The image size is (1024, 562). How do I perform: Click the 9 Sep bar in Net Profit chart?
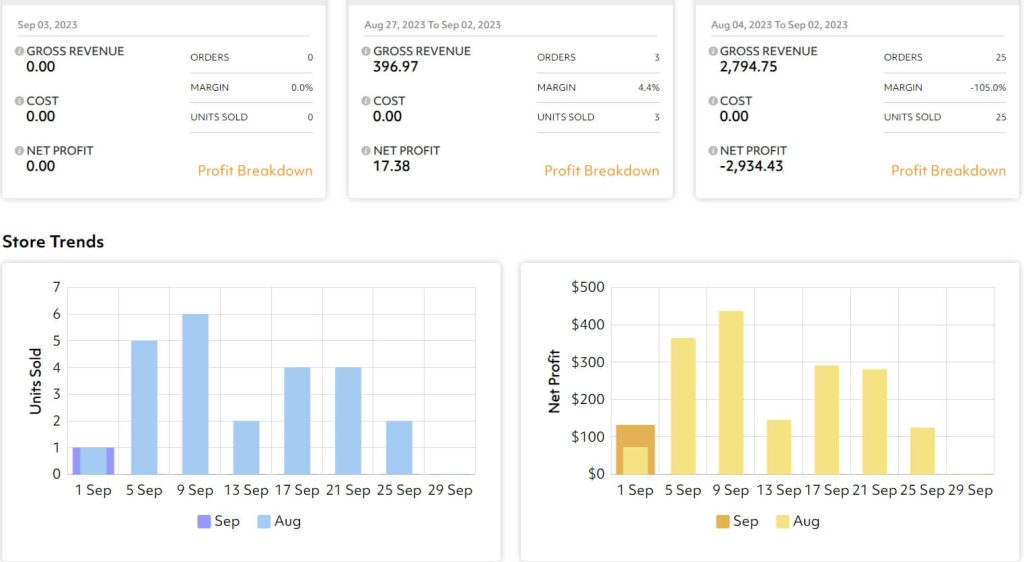[731, 392]
